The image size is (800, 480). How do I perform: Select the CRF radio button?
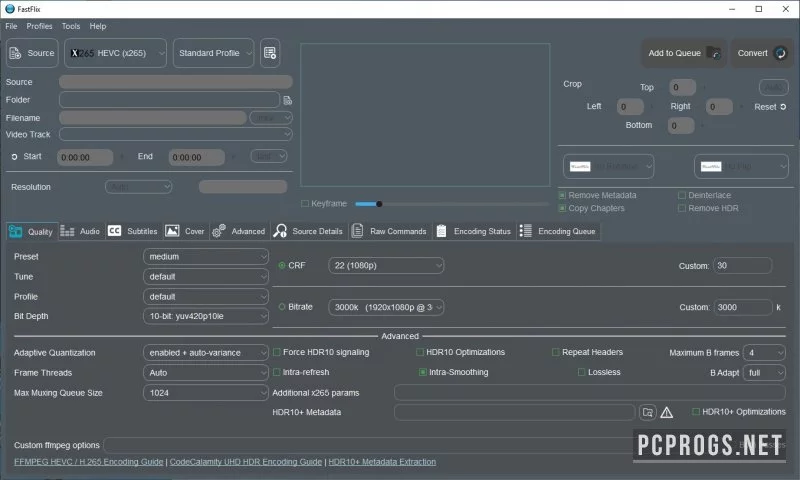(x=282, y=265)
